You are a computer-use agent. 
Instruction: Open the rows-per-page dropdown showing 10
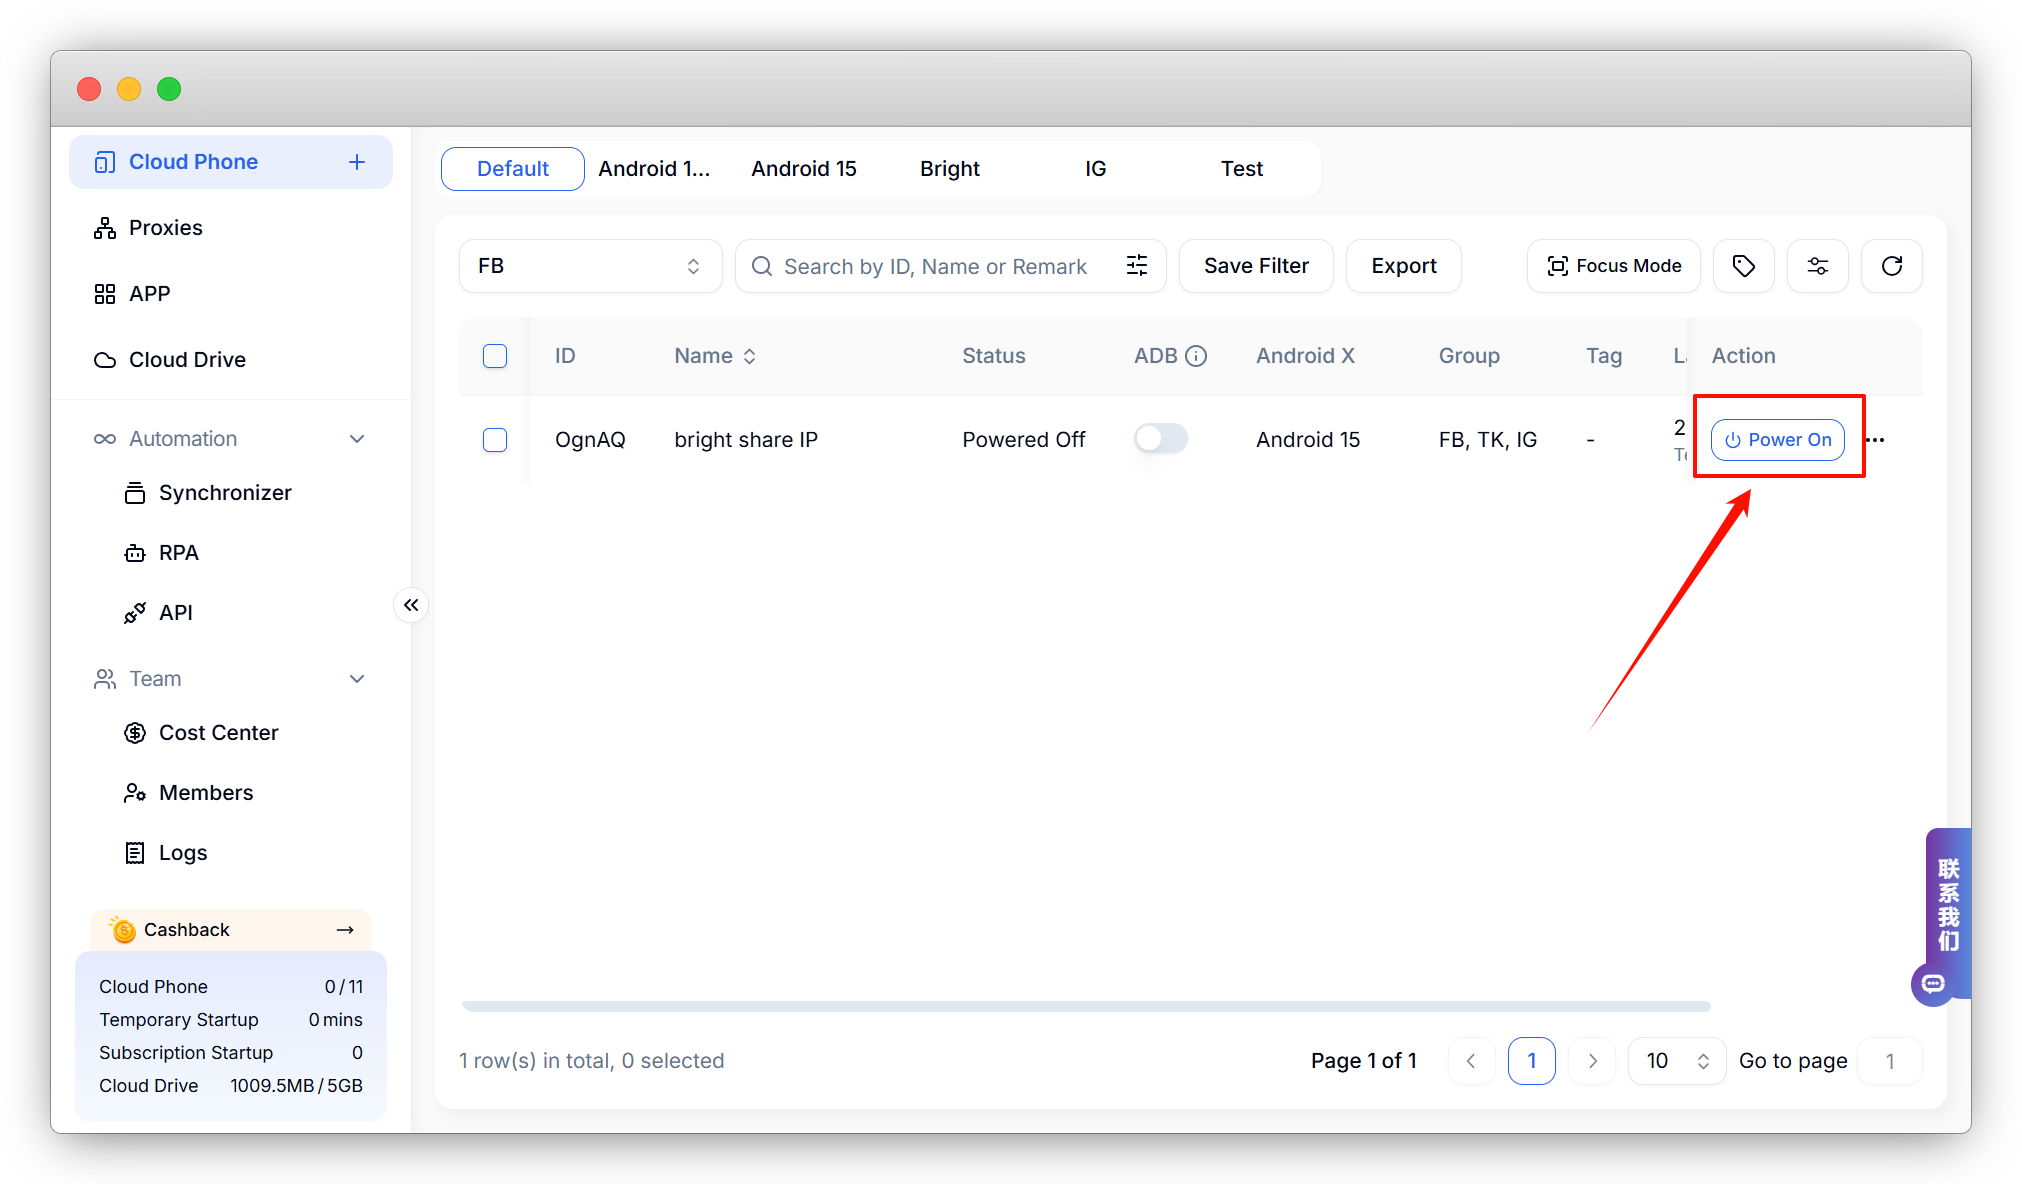1676,1061
